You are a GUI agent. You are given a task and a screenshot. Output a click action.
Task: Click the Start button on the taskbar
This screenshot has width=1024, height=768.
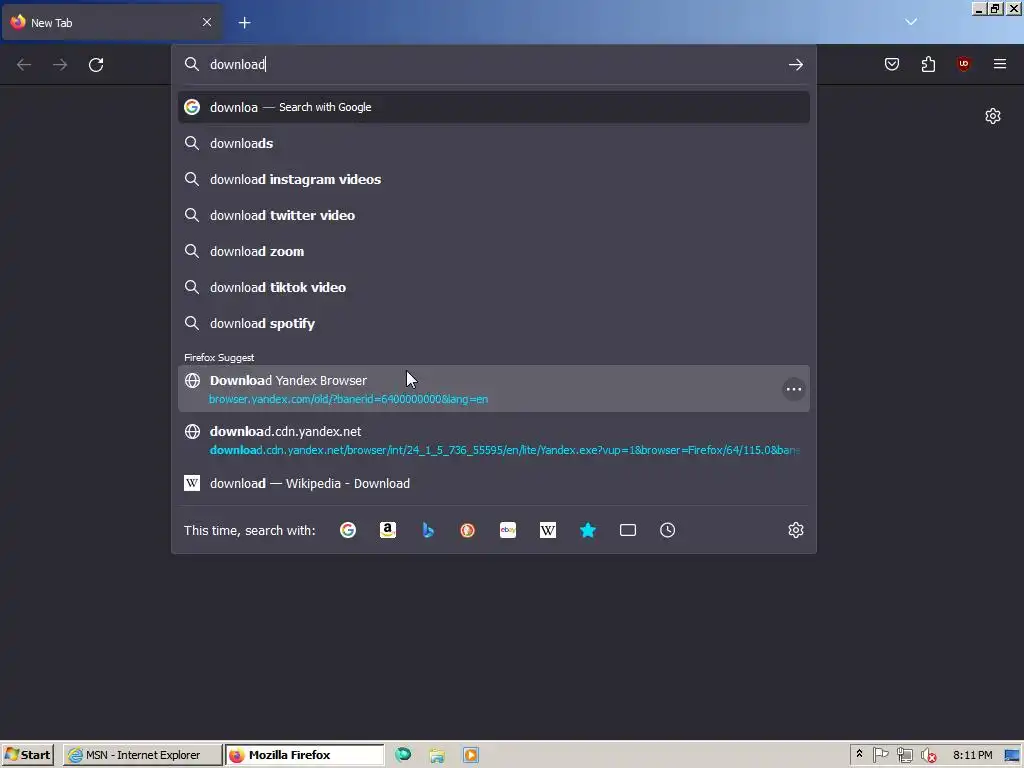pyautogui.click(x=27, y=755)
